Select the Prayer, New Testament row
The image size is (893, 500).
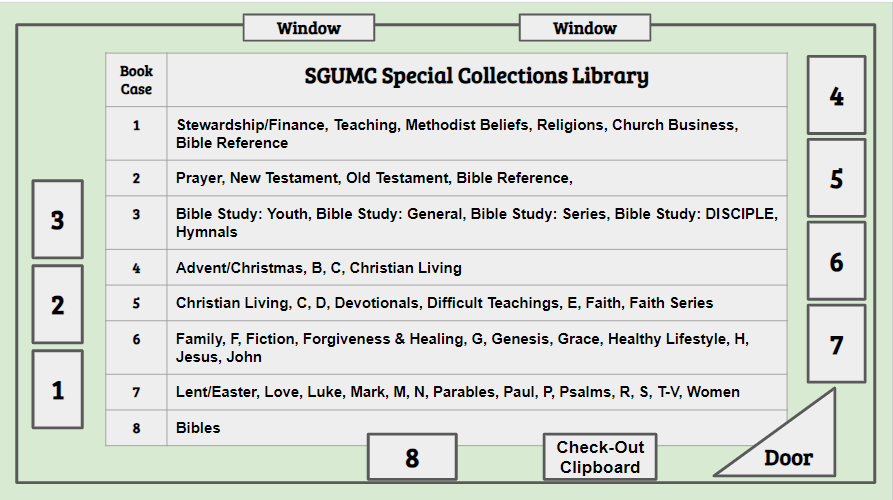tap(446, 178)
